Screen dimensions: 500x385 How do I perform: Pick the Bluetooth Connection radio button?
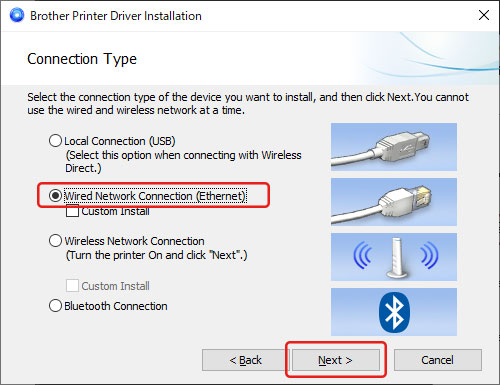[x=55, y=306]
